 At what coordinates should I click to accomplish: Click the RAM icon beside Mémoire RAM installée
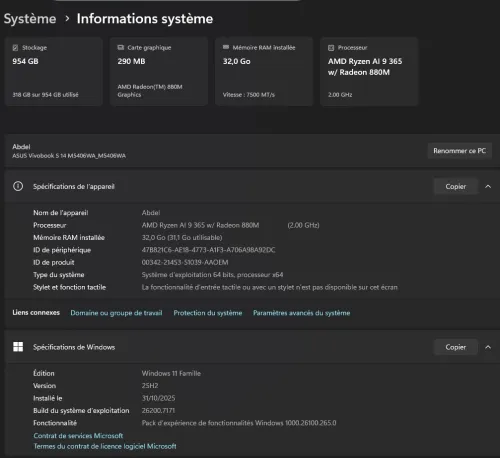pyautogui.click(x=226, y=47)
